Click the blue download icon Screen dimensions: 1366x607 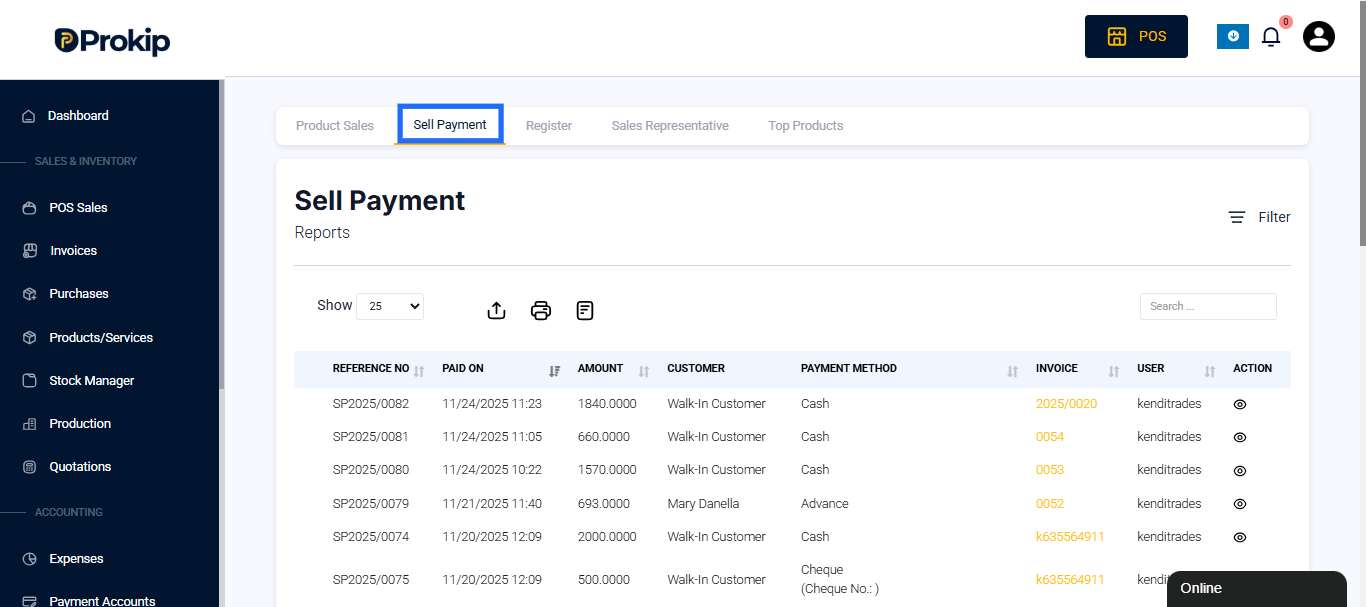click(x=1233, y=36)
